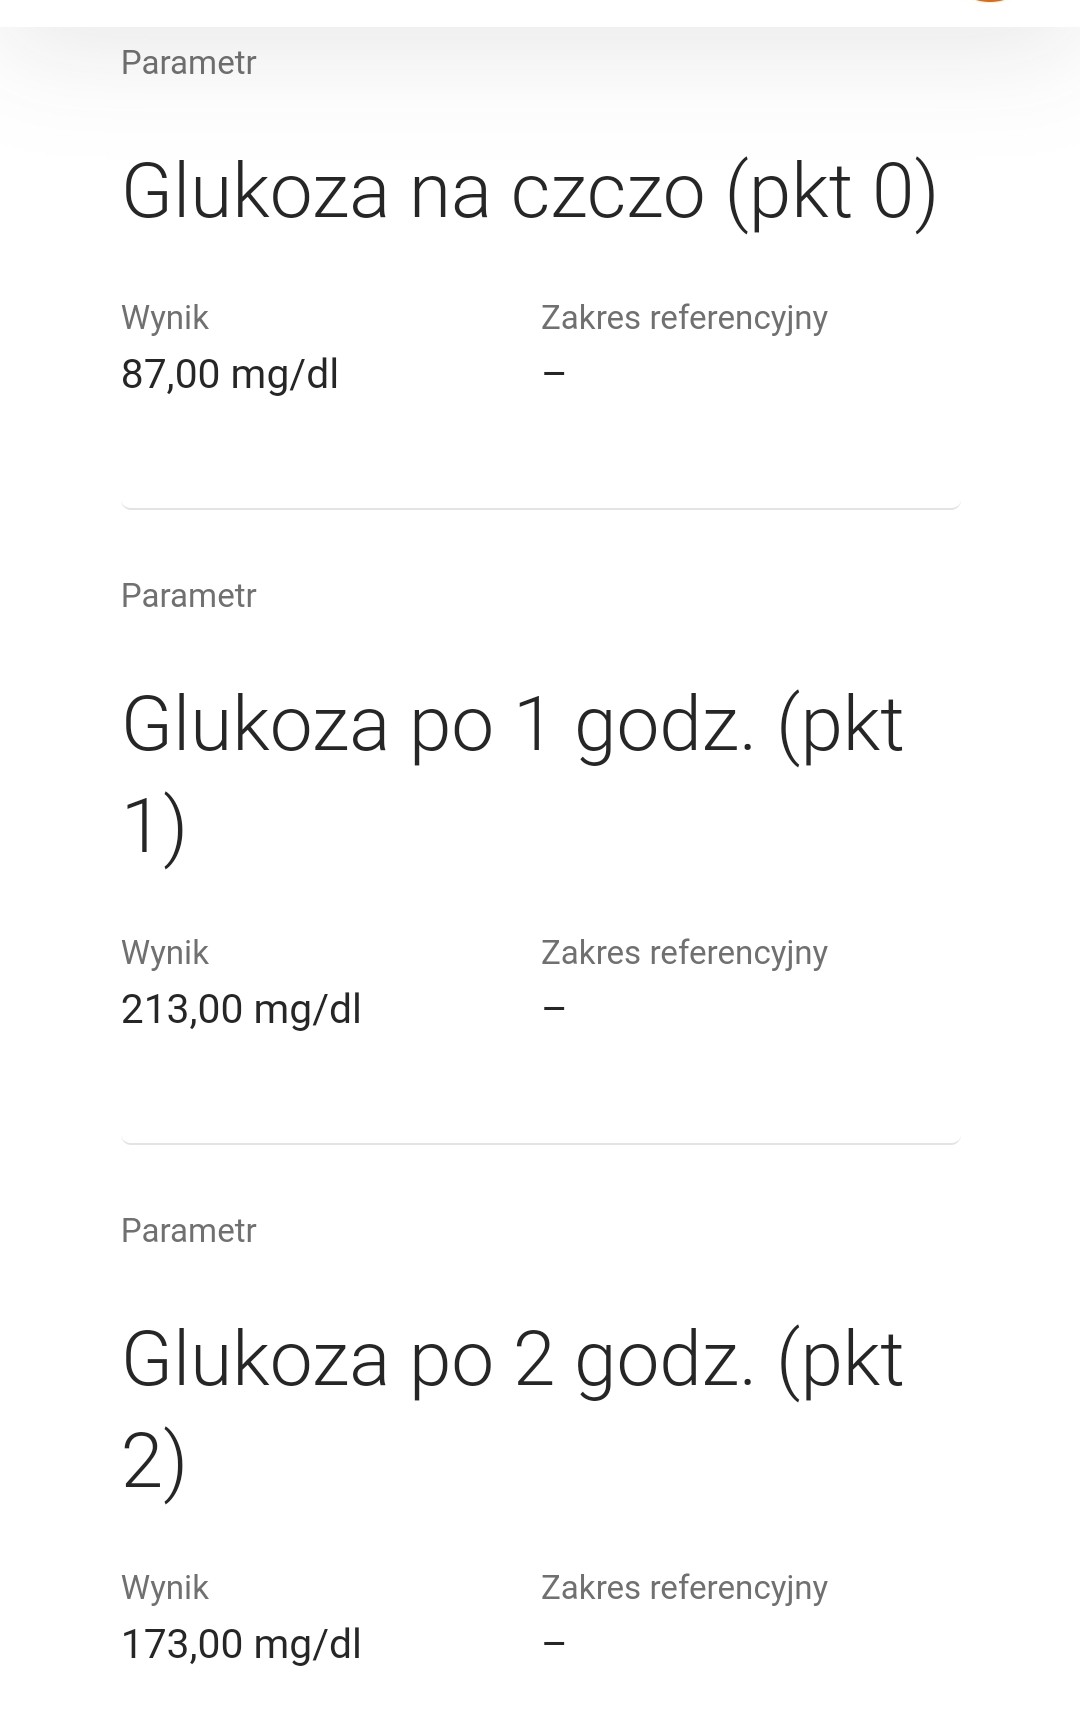The height and width of the screenshot is (1730, 1080).
Task: Click the divider line below the 87,00 mg/dl result
Action: (x=540, y=508)
